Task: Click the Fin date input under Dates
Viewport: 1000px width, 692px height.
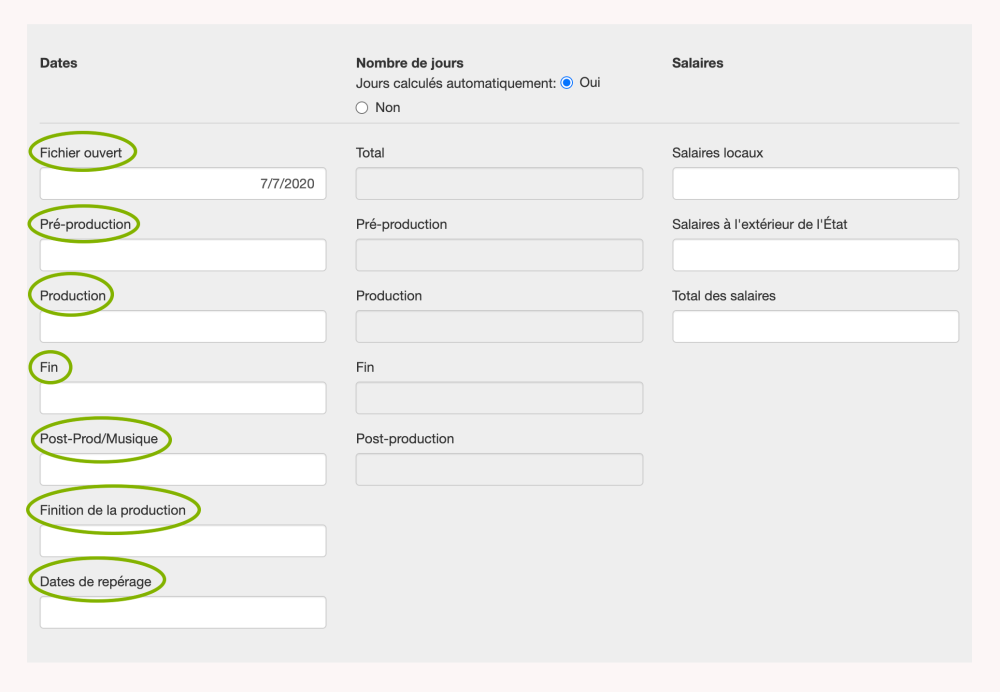Action: 183,398
